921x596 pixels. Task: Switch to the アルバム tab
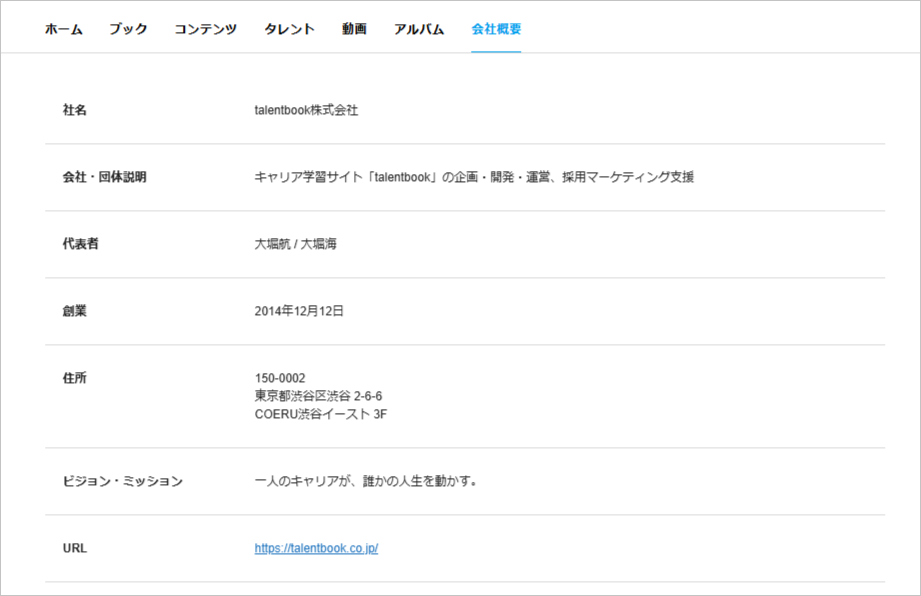pos(419,29)
